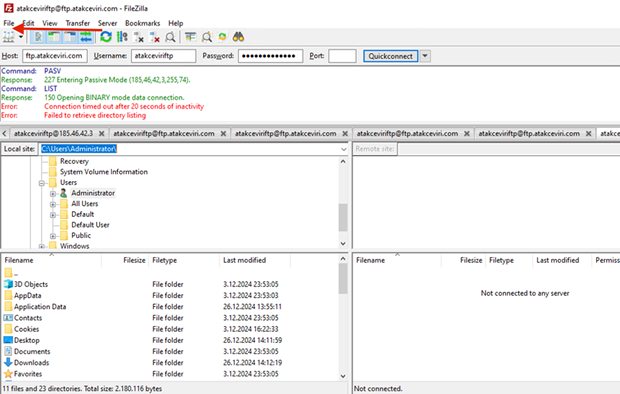Disconnect from the current server

click(x=155, y=37)
